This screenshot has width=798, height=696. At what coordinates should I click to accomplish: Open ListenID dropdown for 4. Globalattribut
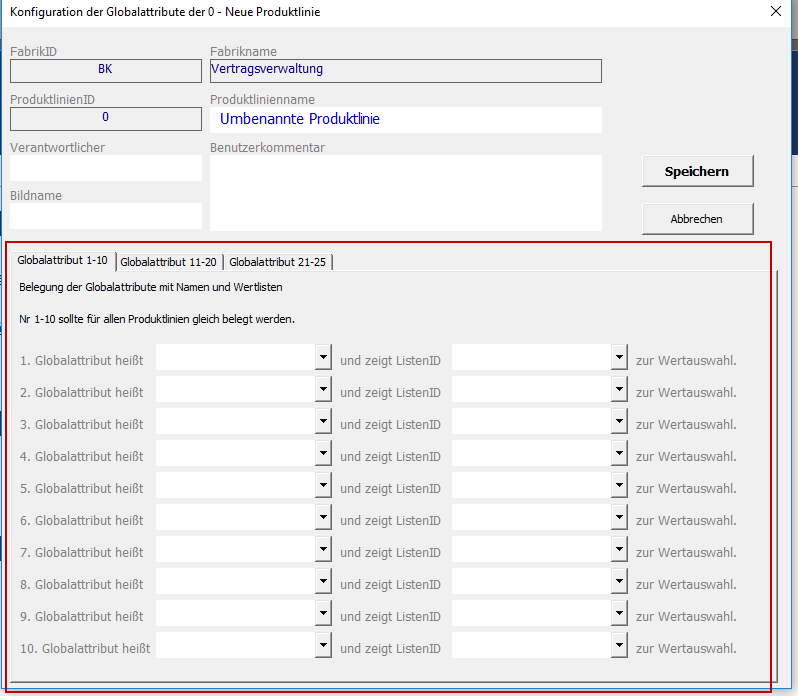[619, 454]
